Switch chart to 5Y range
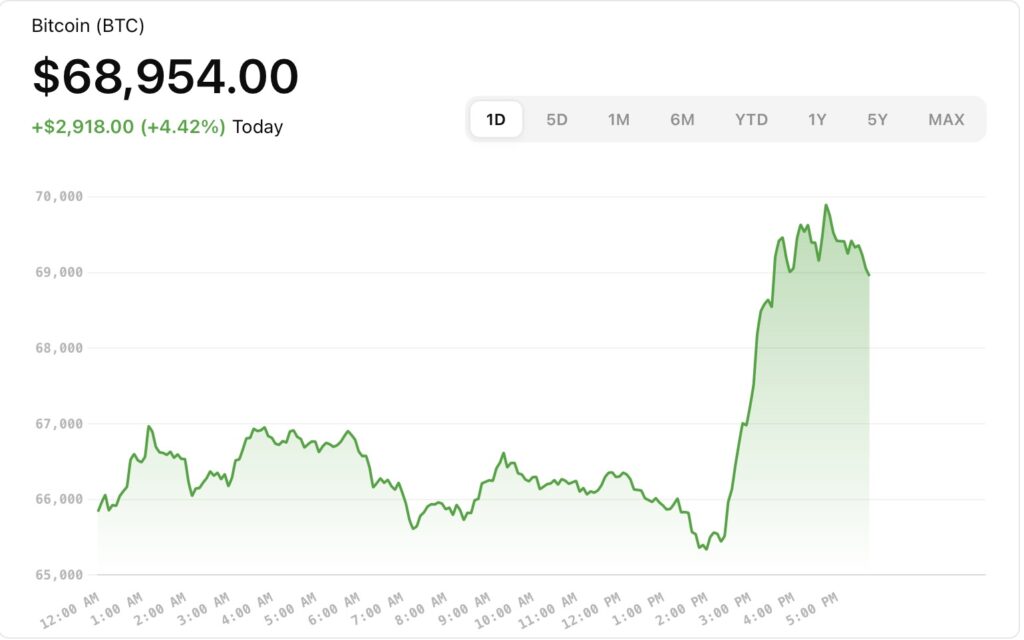 click(x=877, y=120)
